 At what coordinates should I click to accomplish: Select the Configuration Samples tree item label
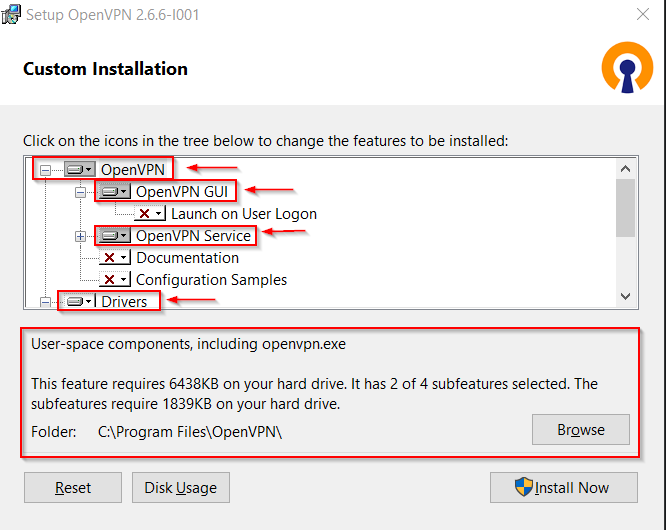212,280
